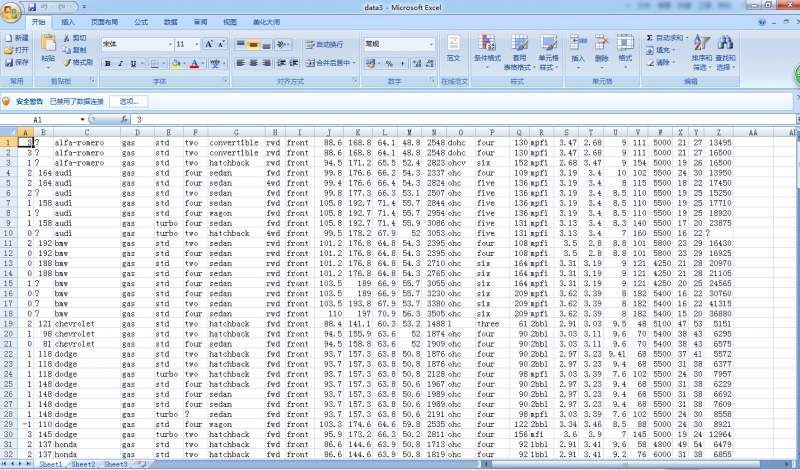The image size is (800, 470).
Task: Toggle bold formatting (B)
Action: point(108,63)
